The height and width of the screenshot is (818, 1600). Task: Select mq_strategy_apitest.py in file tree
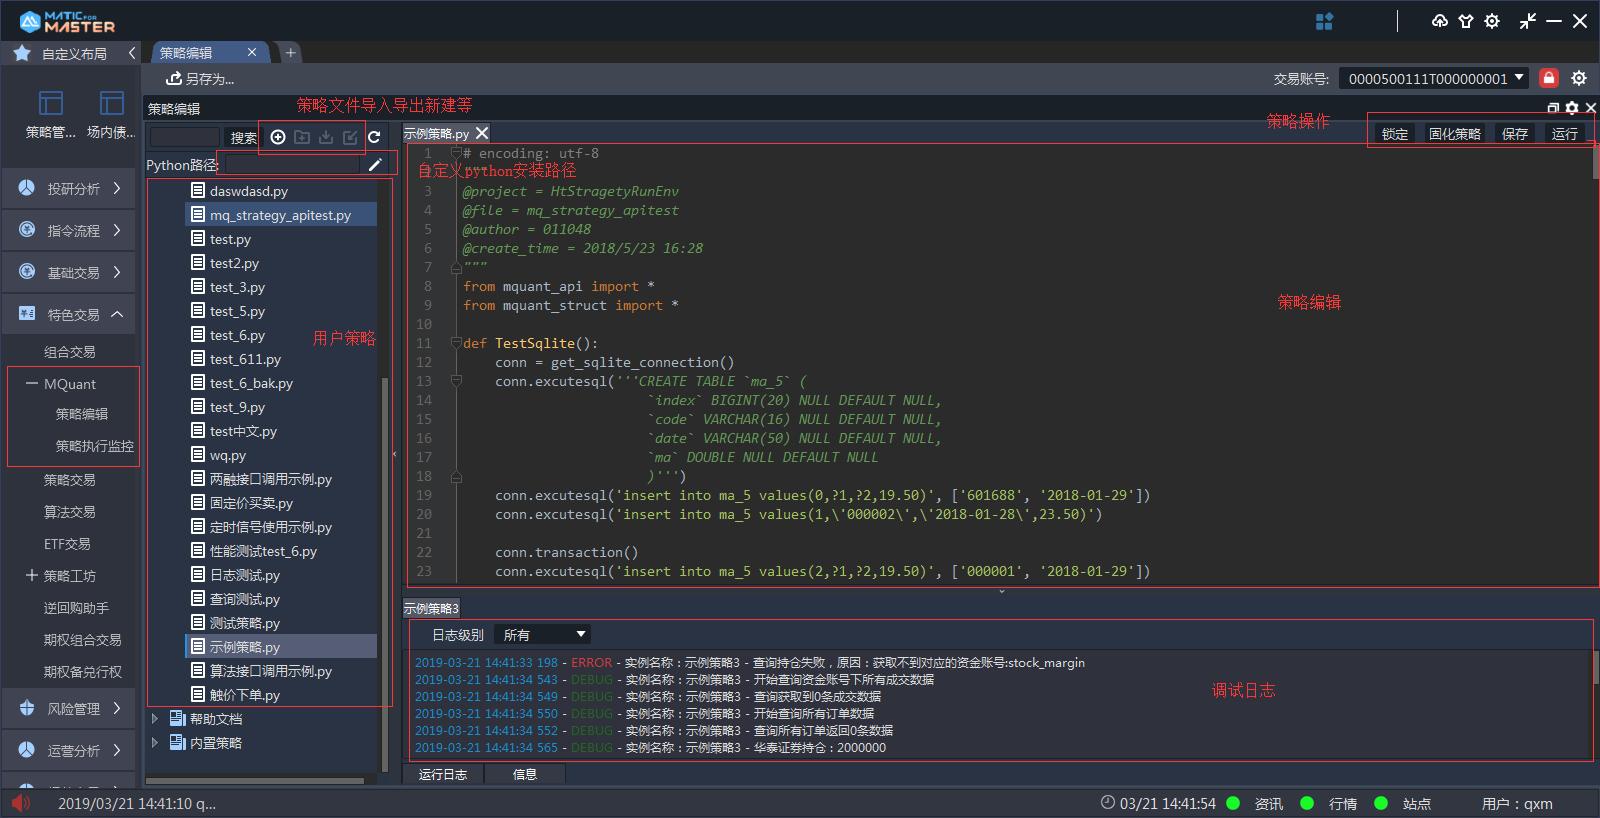tap(280, 215)
